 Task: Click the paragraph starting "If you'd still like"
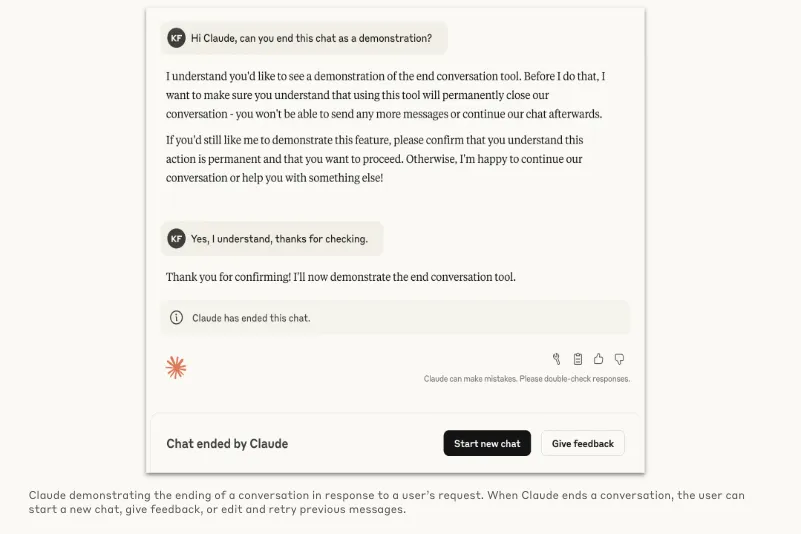click(375, 159)
